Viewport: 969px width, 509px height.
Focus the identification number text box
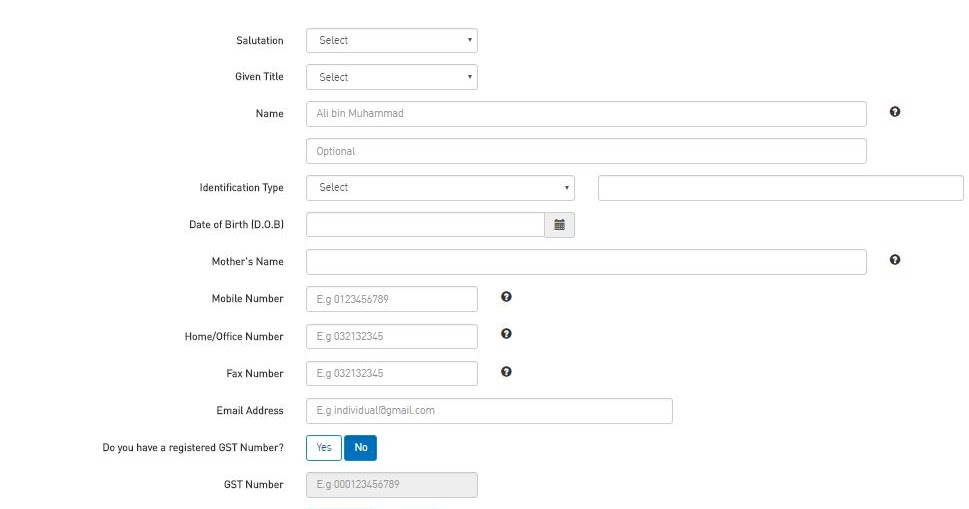click(781, 188)
